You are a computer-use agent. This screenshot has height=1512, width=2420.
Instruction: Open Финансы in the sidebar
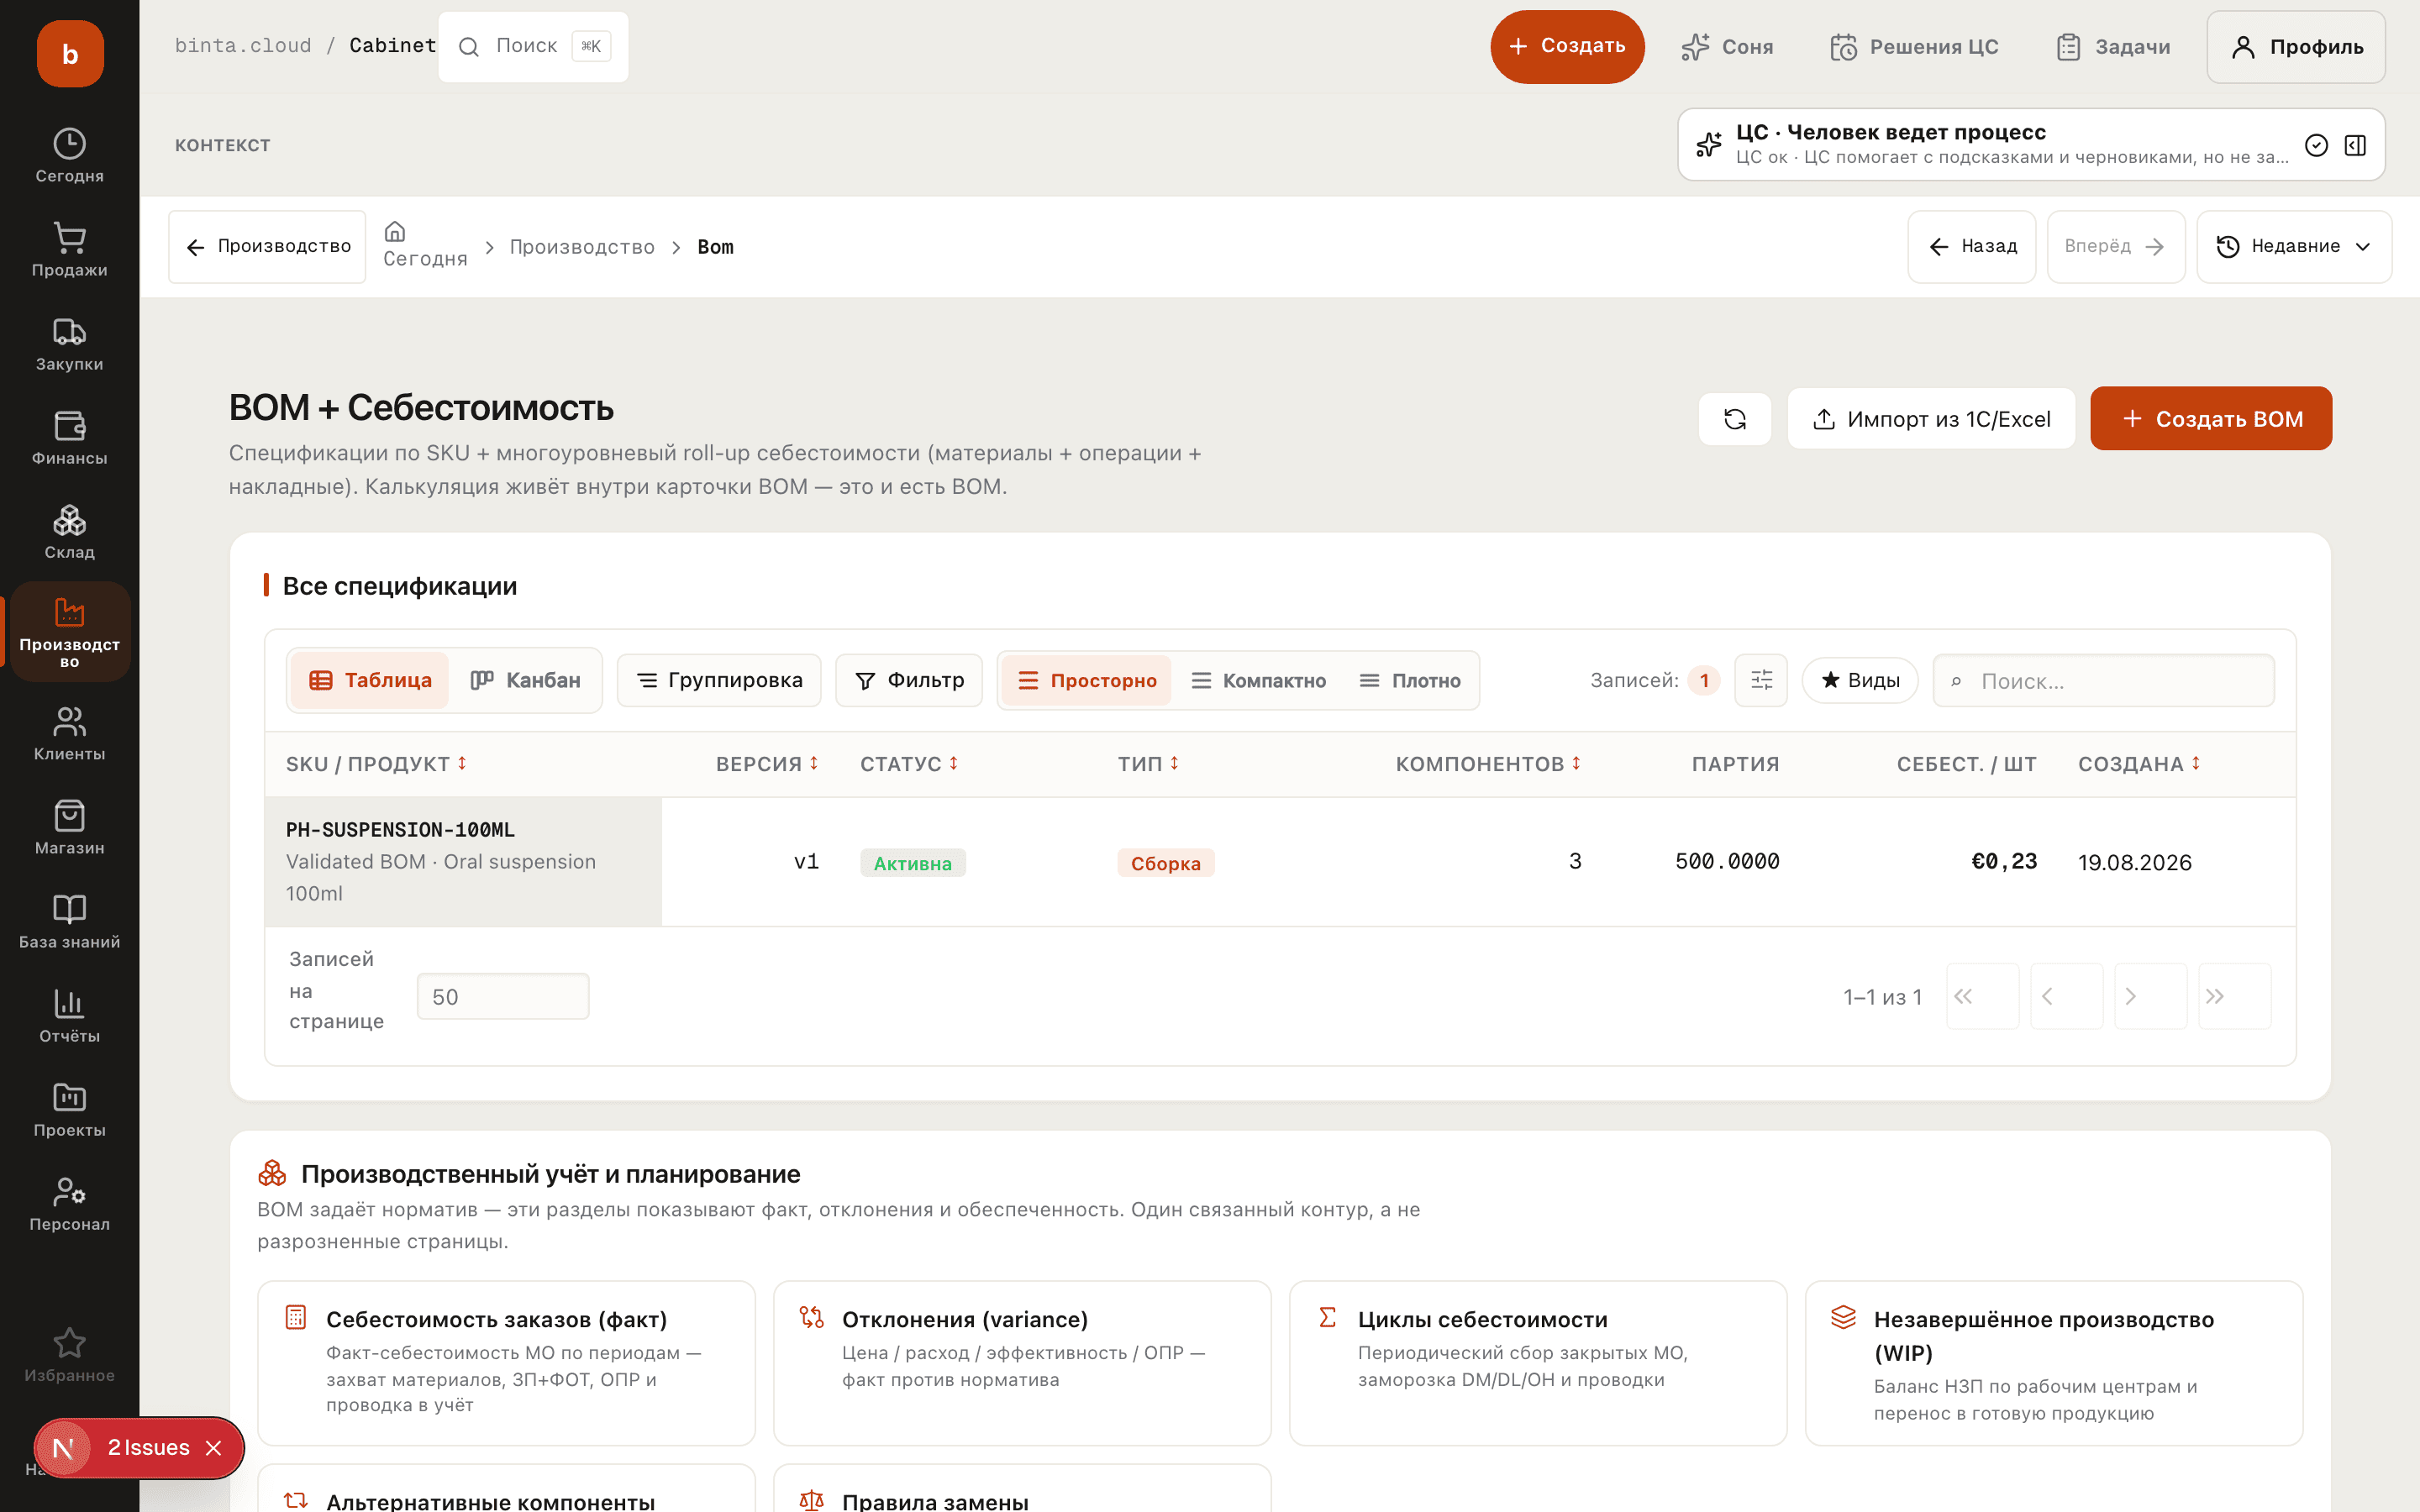69,438
